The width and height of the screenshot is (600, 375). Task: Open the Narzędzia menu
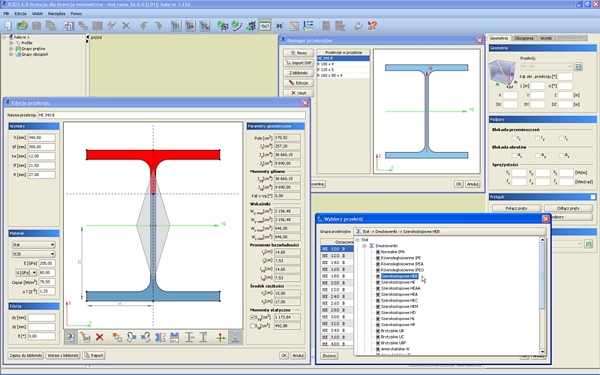point(57,13)
